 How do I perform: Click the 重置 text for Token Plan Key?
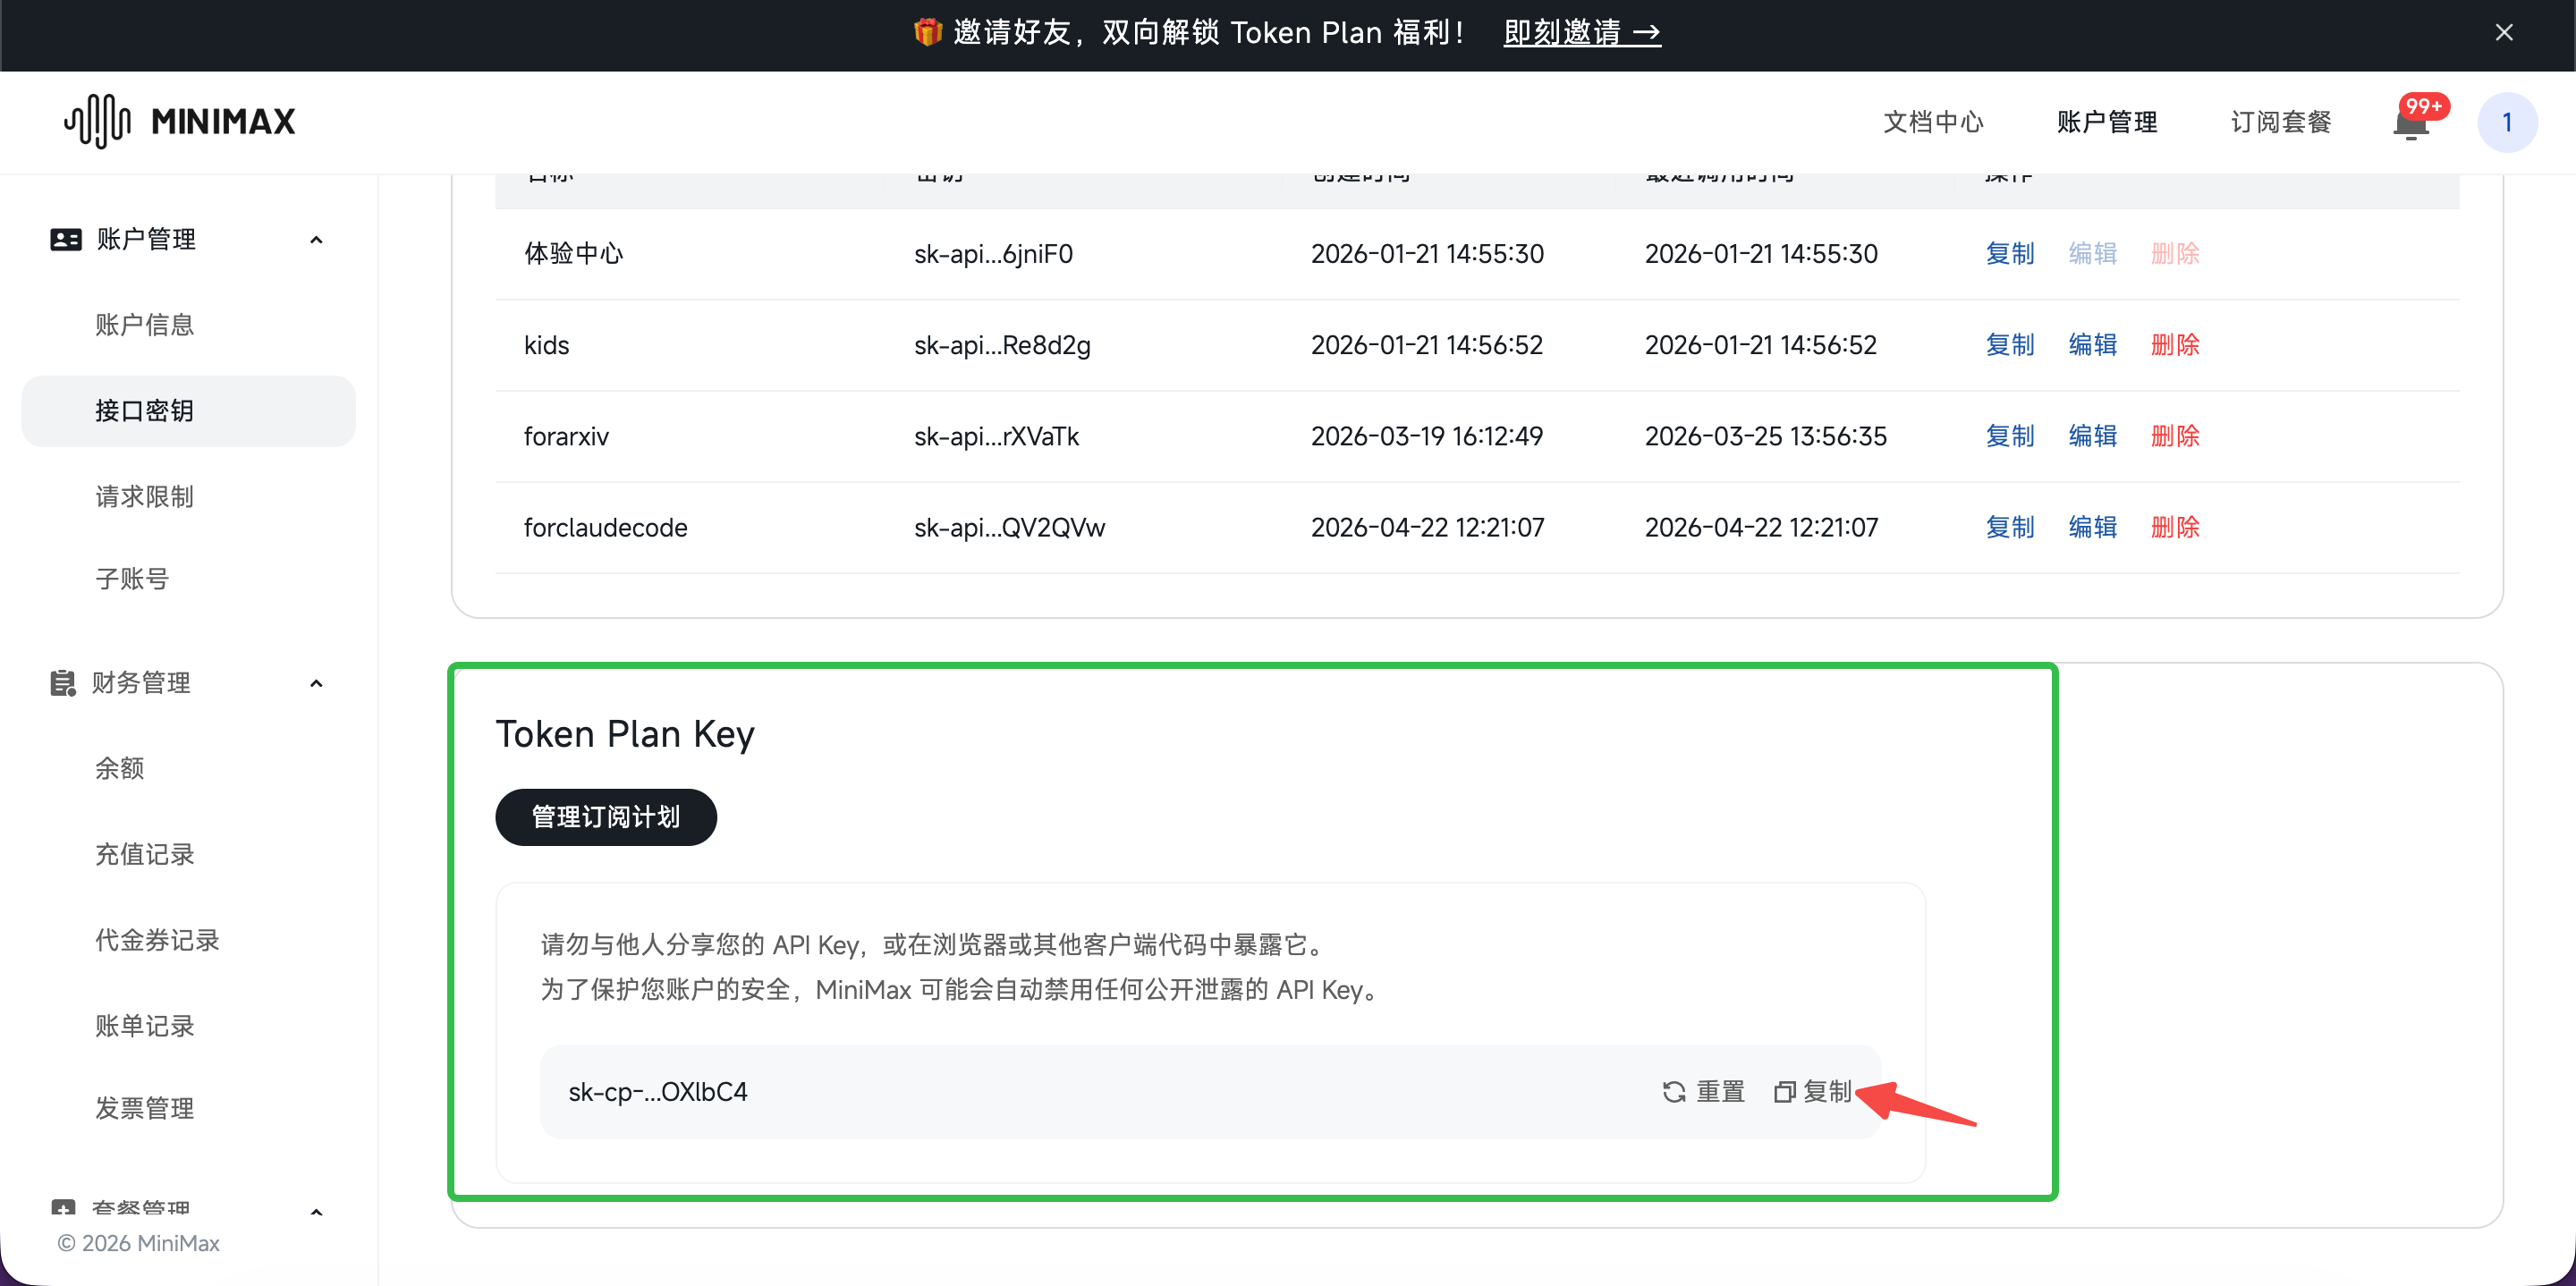(1721, 1092)
